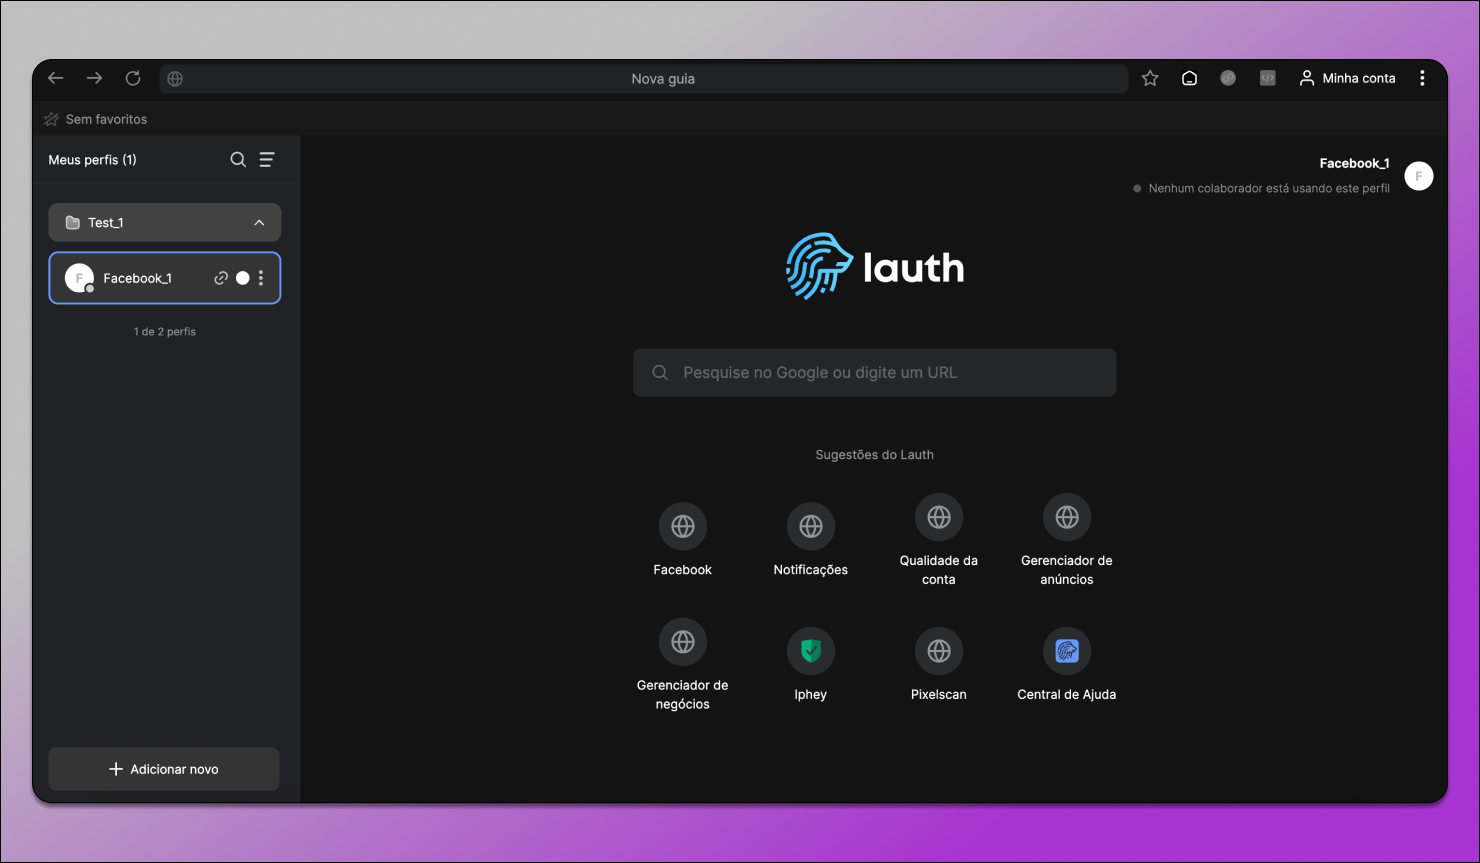Click the round link icon in the toolbar

pos(1228,78)
